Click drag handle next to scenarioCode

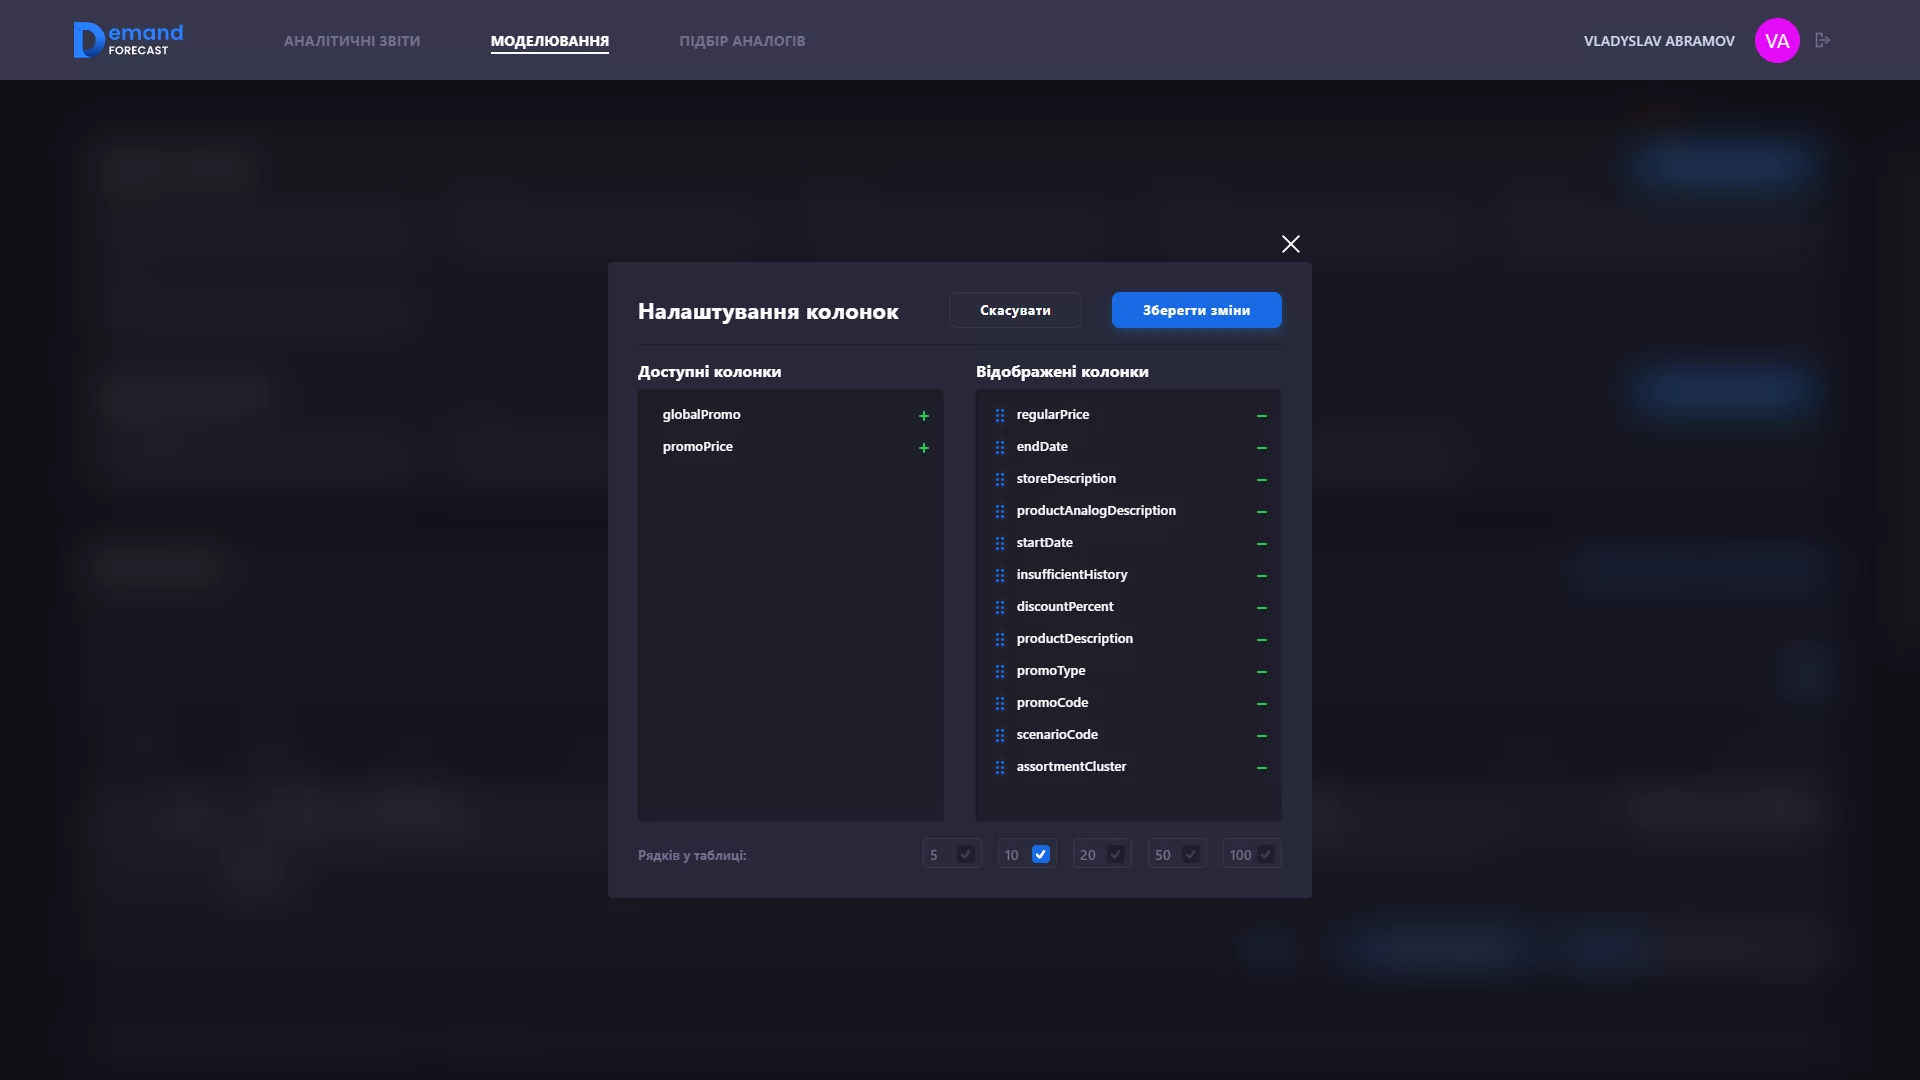[999, 735]
